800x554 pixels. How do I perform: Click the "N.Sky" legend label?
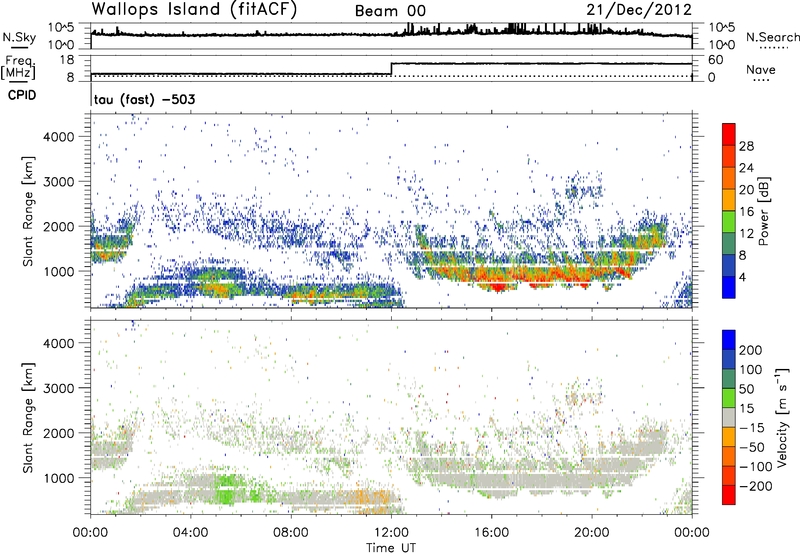tap(19, 37)
